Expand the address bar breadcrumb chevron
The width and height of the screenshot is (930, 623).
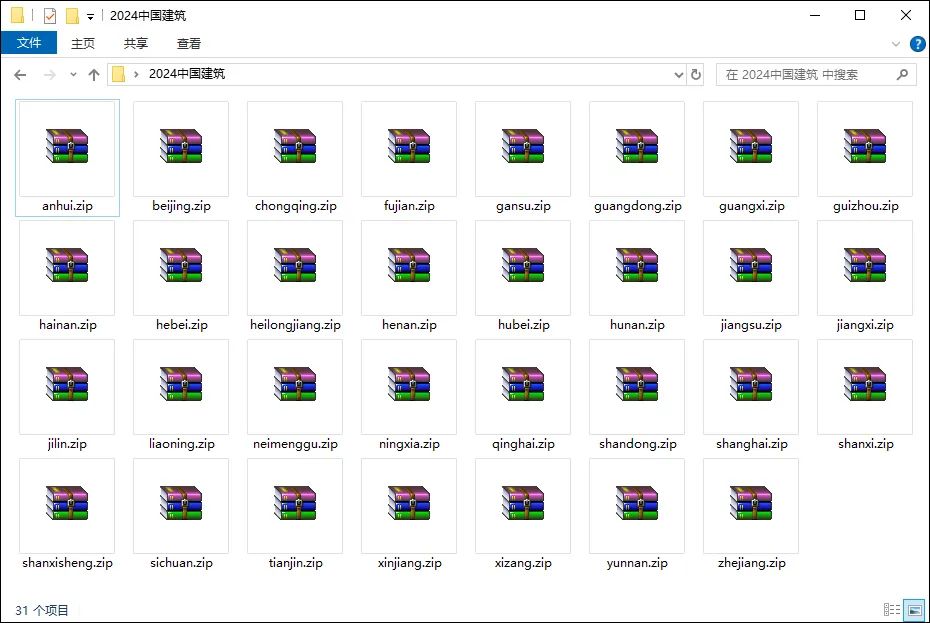136,74
